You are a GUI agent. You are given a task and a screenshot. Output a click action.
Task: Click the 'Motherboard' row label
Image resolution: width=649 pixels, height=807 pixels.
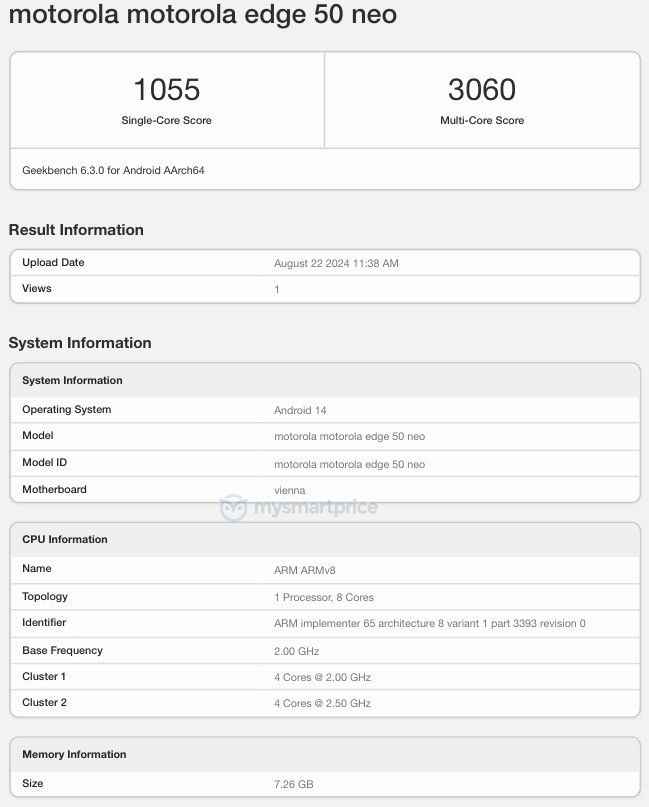[x=54, y=489]
